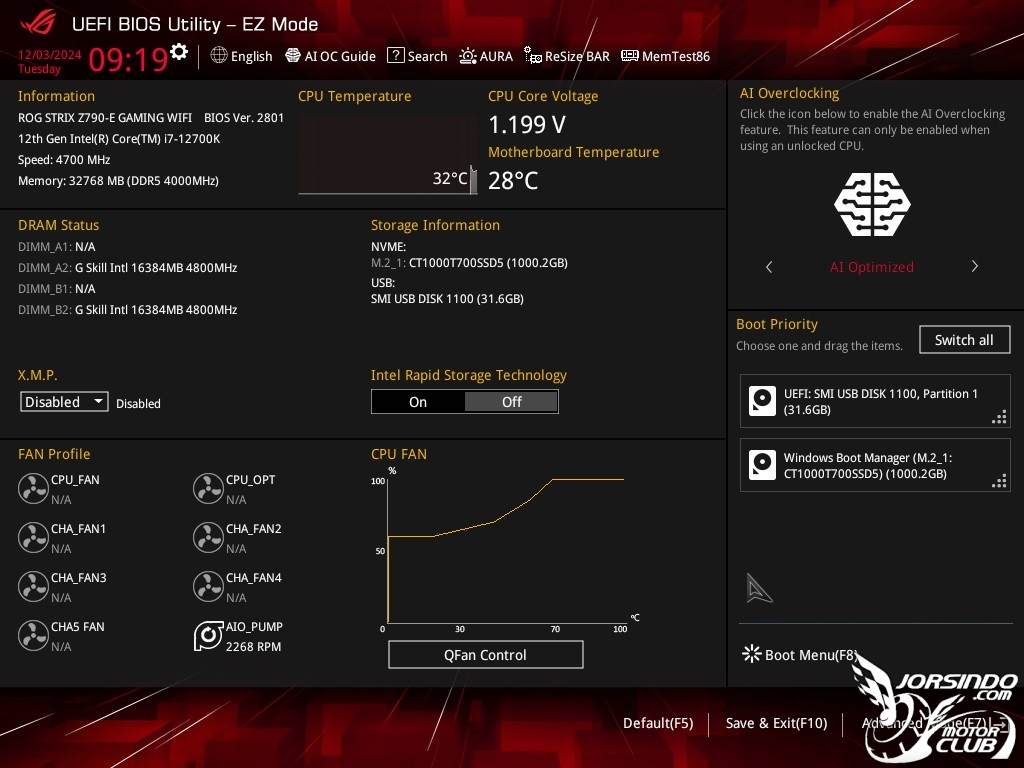Click the CHA_FAN3 fan icon
Image resolution: width=1024 pixels, height=768 pixels.
(x=33, y=586)
